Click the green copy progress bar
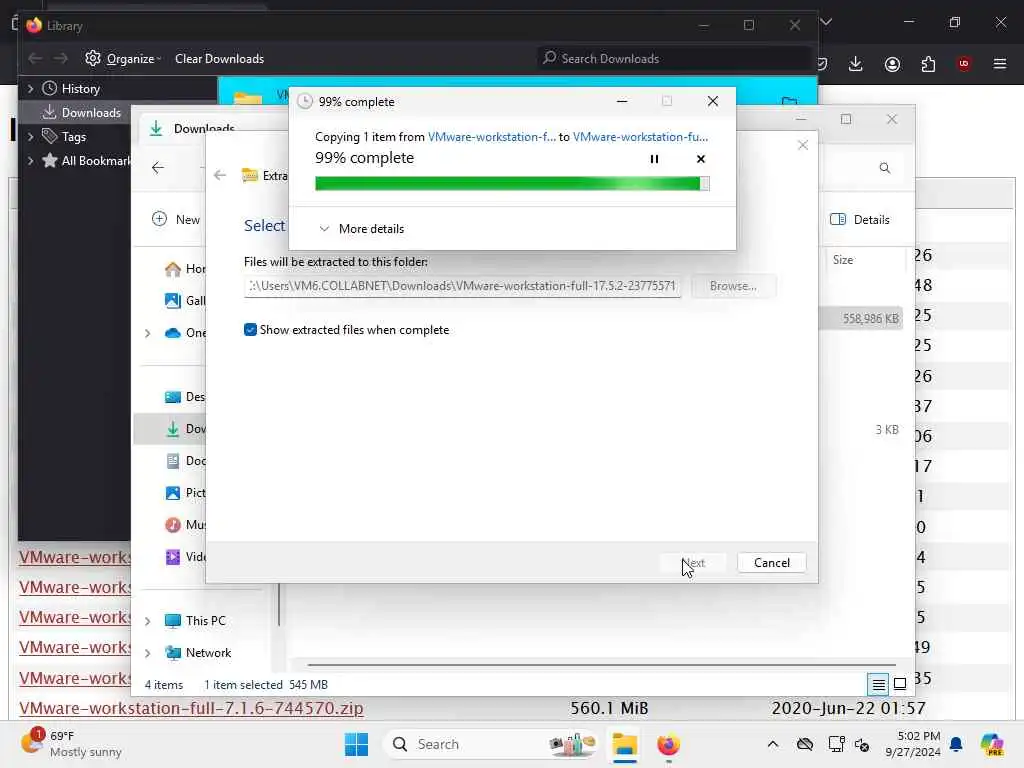The image size is (1024, 768). point(511,184)
